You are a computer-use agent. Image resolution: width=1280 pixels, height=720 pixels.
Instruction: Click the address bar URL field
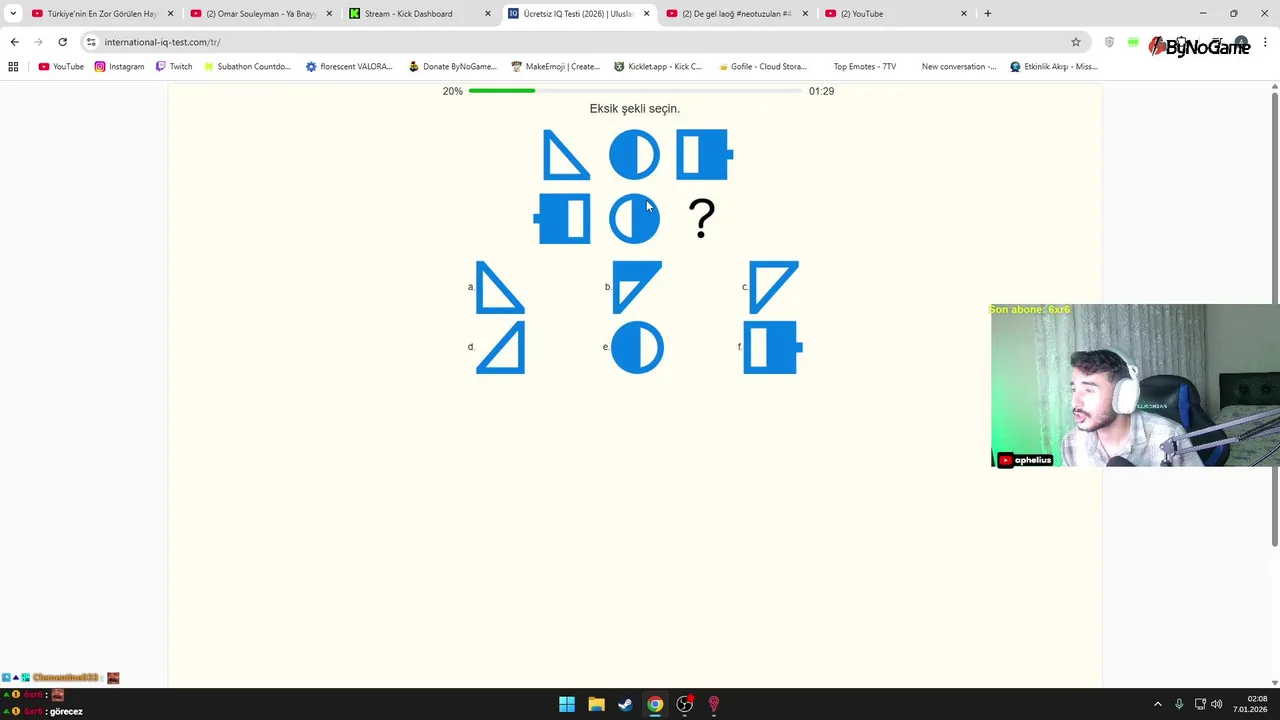coord(580,42)
